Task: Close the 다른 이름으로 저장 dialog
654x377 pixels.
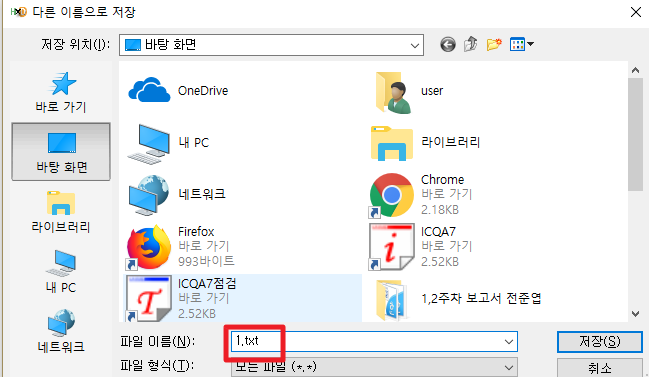Action: [636, 12]
